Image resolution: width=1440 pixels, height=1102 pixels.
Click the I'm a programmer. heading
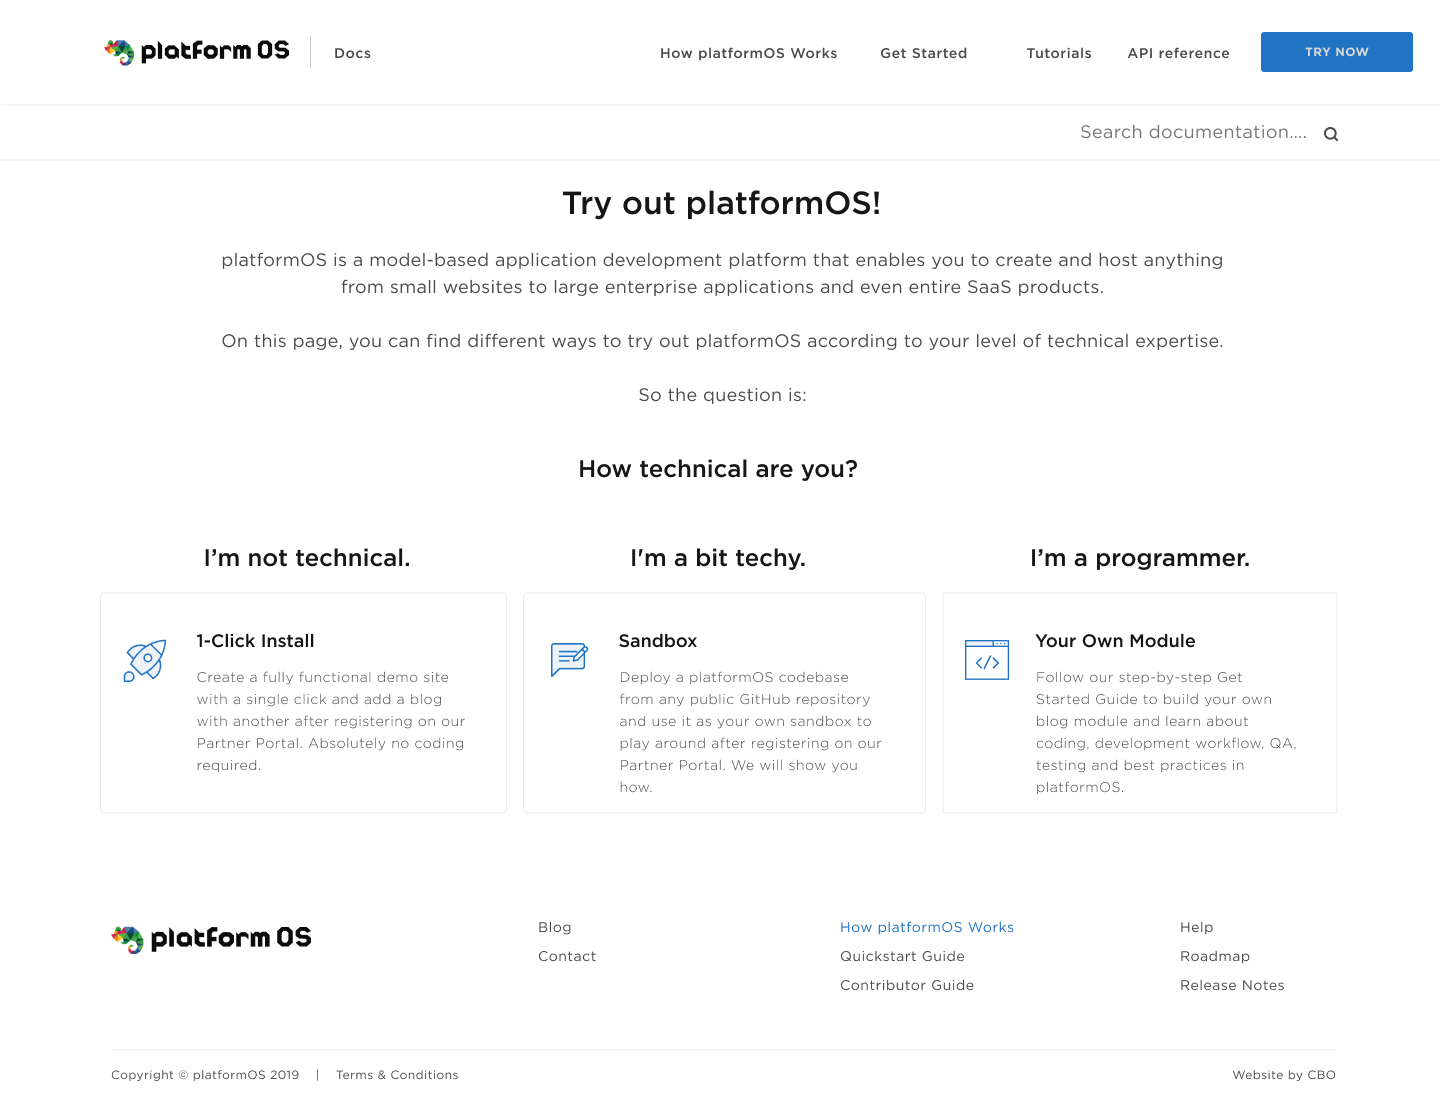point(1140,558)
